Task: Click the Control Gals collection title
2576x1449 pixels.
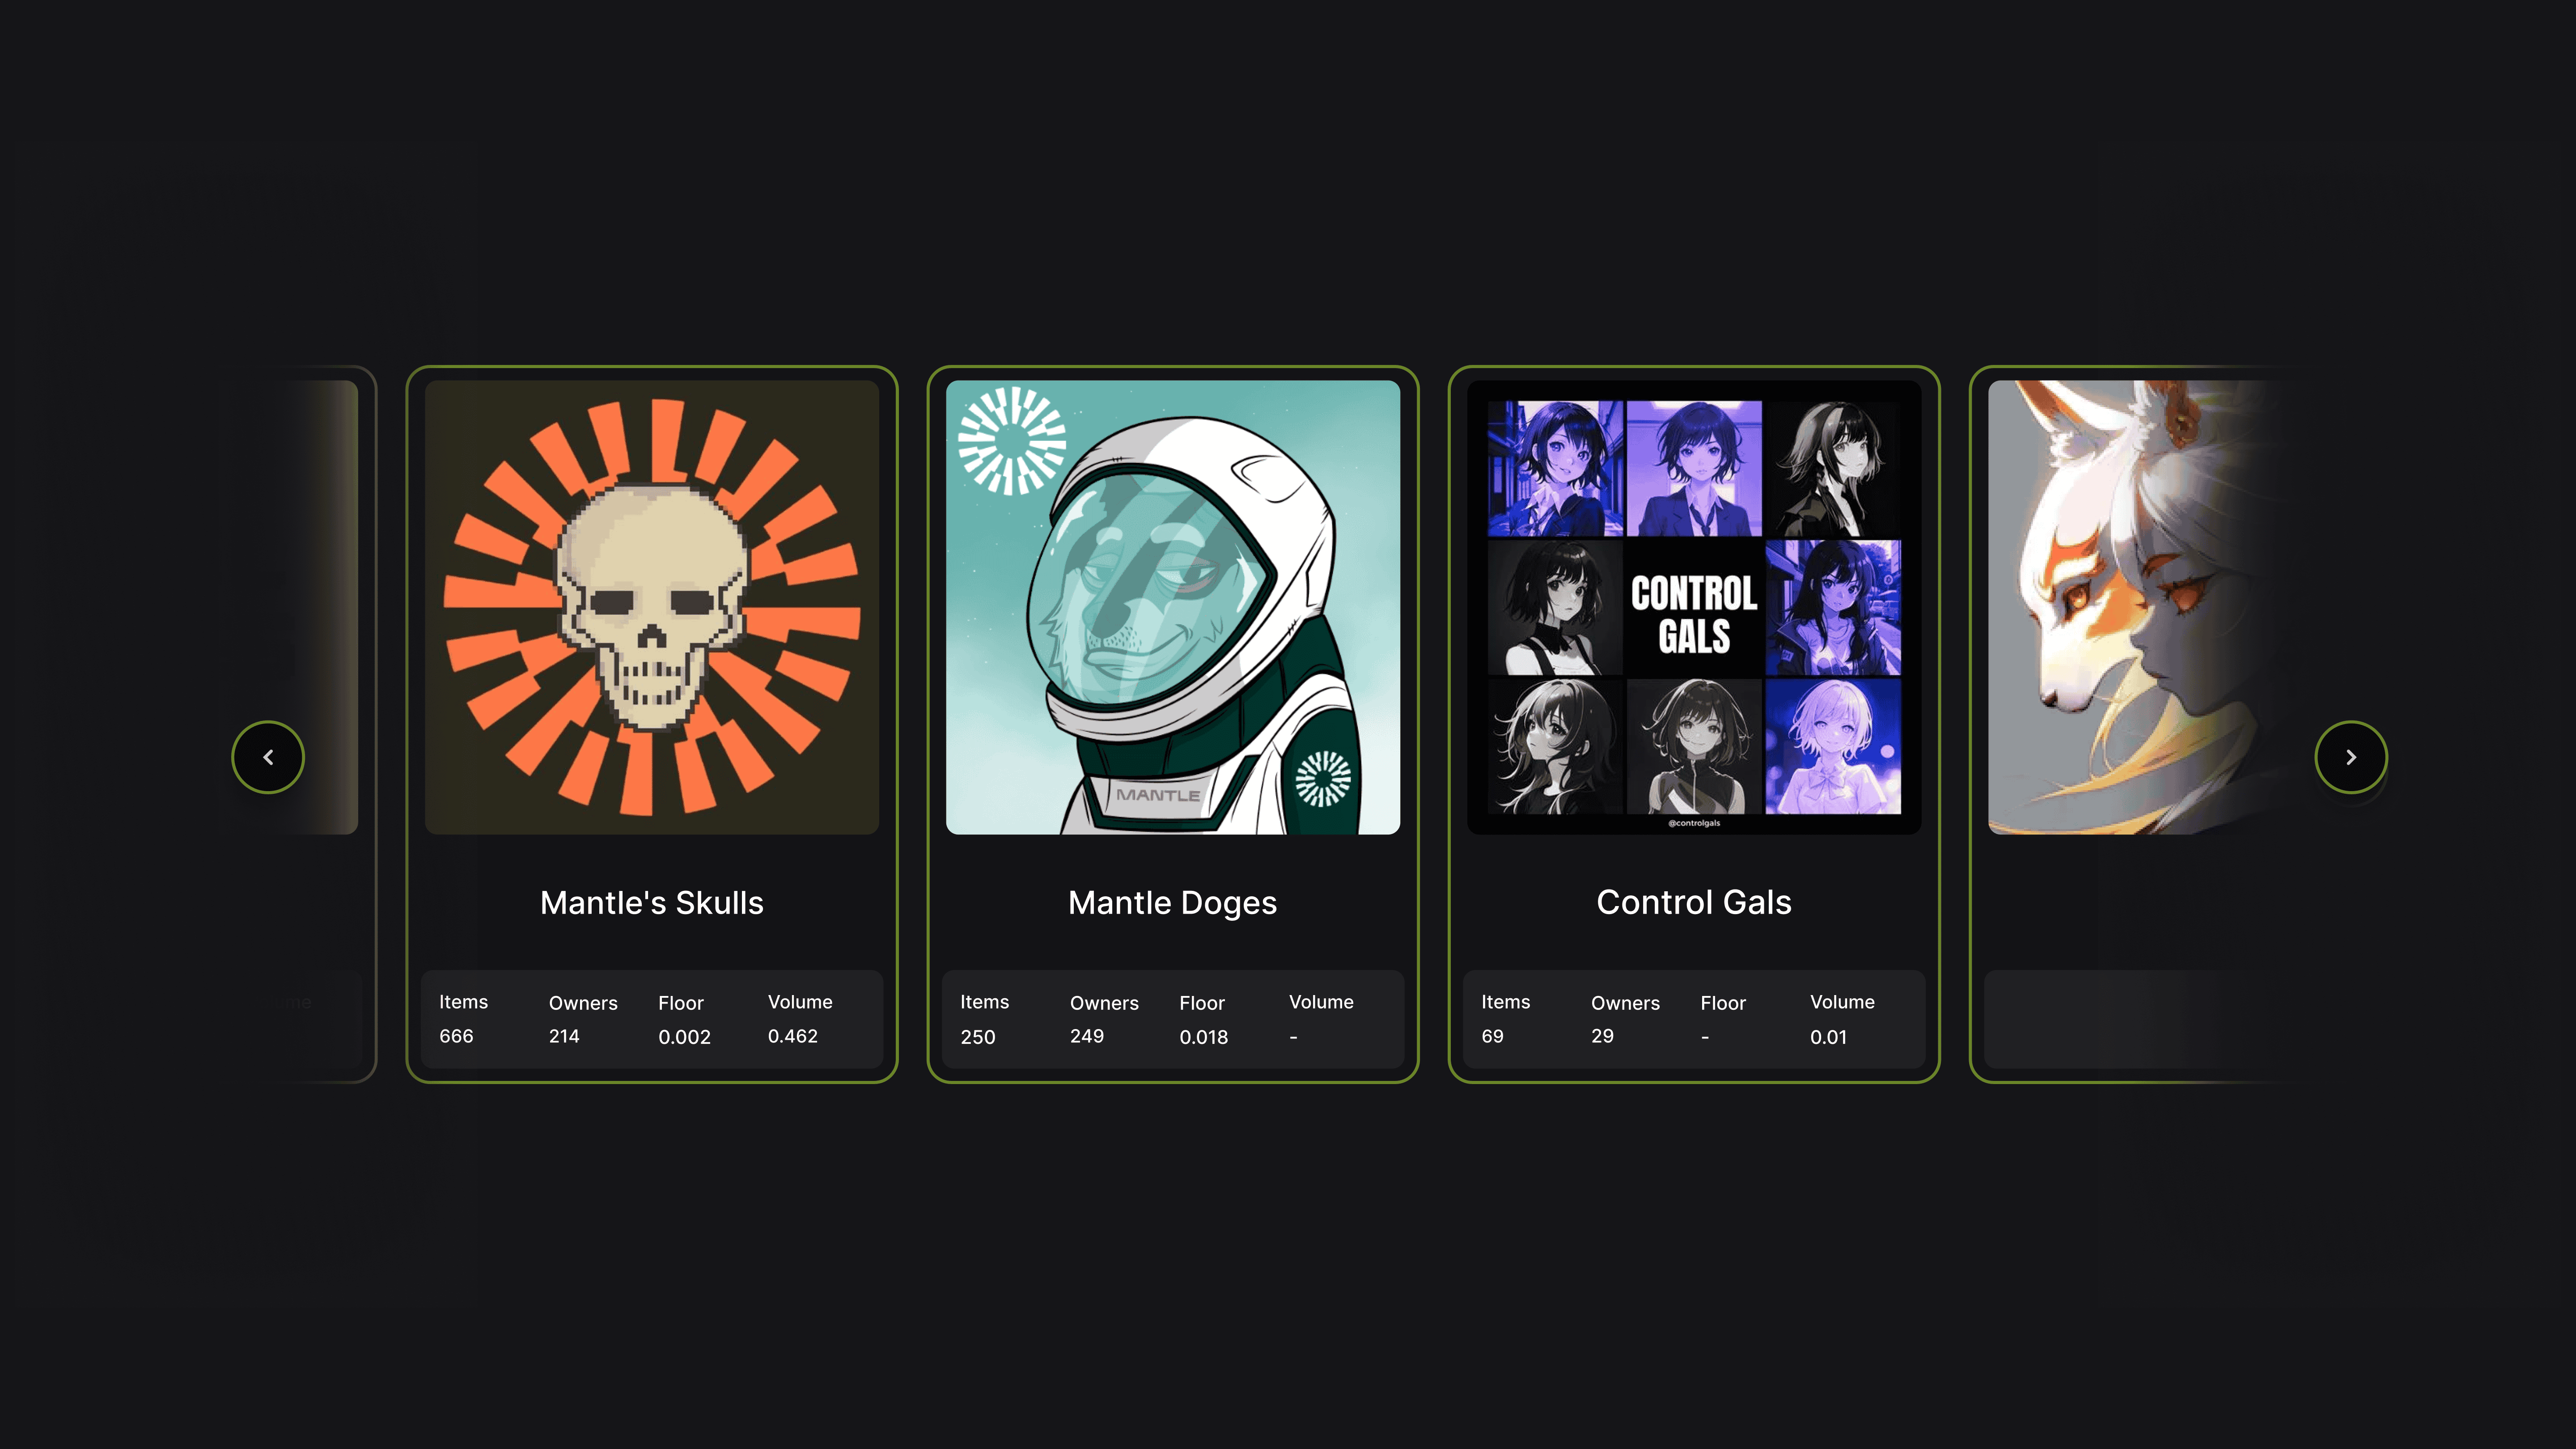Action: point(1693,902)
